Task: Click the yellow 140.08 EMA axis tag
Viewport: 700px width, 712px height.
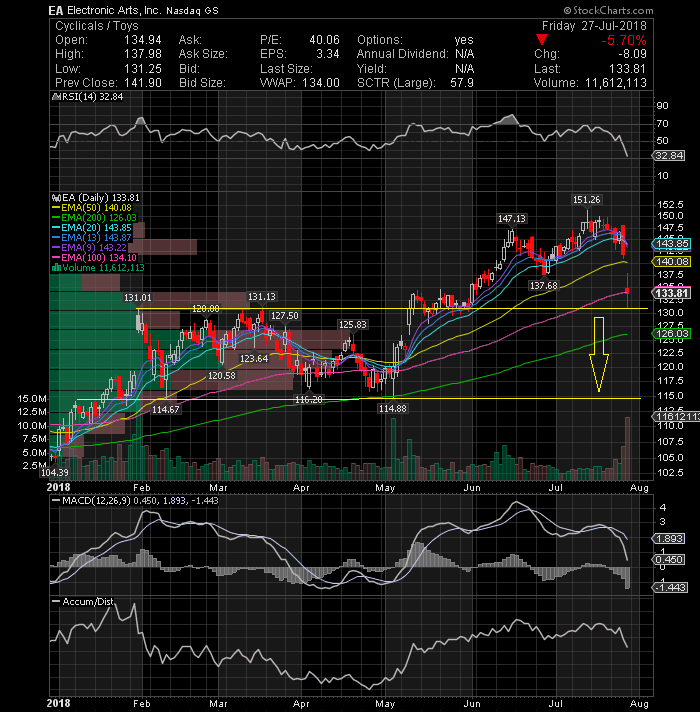Action: [x=671, y=262]
